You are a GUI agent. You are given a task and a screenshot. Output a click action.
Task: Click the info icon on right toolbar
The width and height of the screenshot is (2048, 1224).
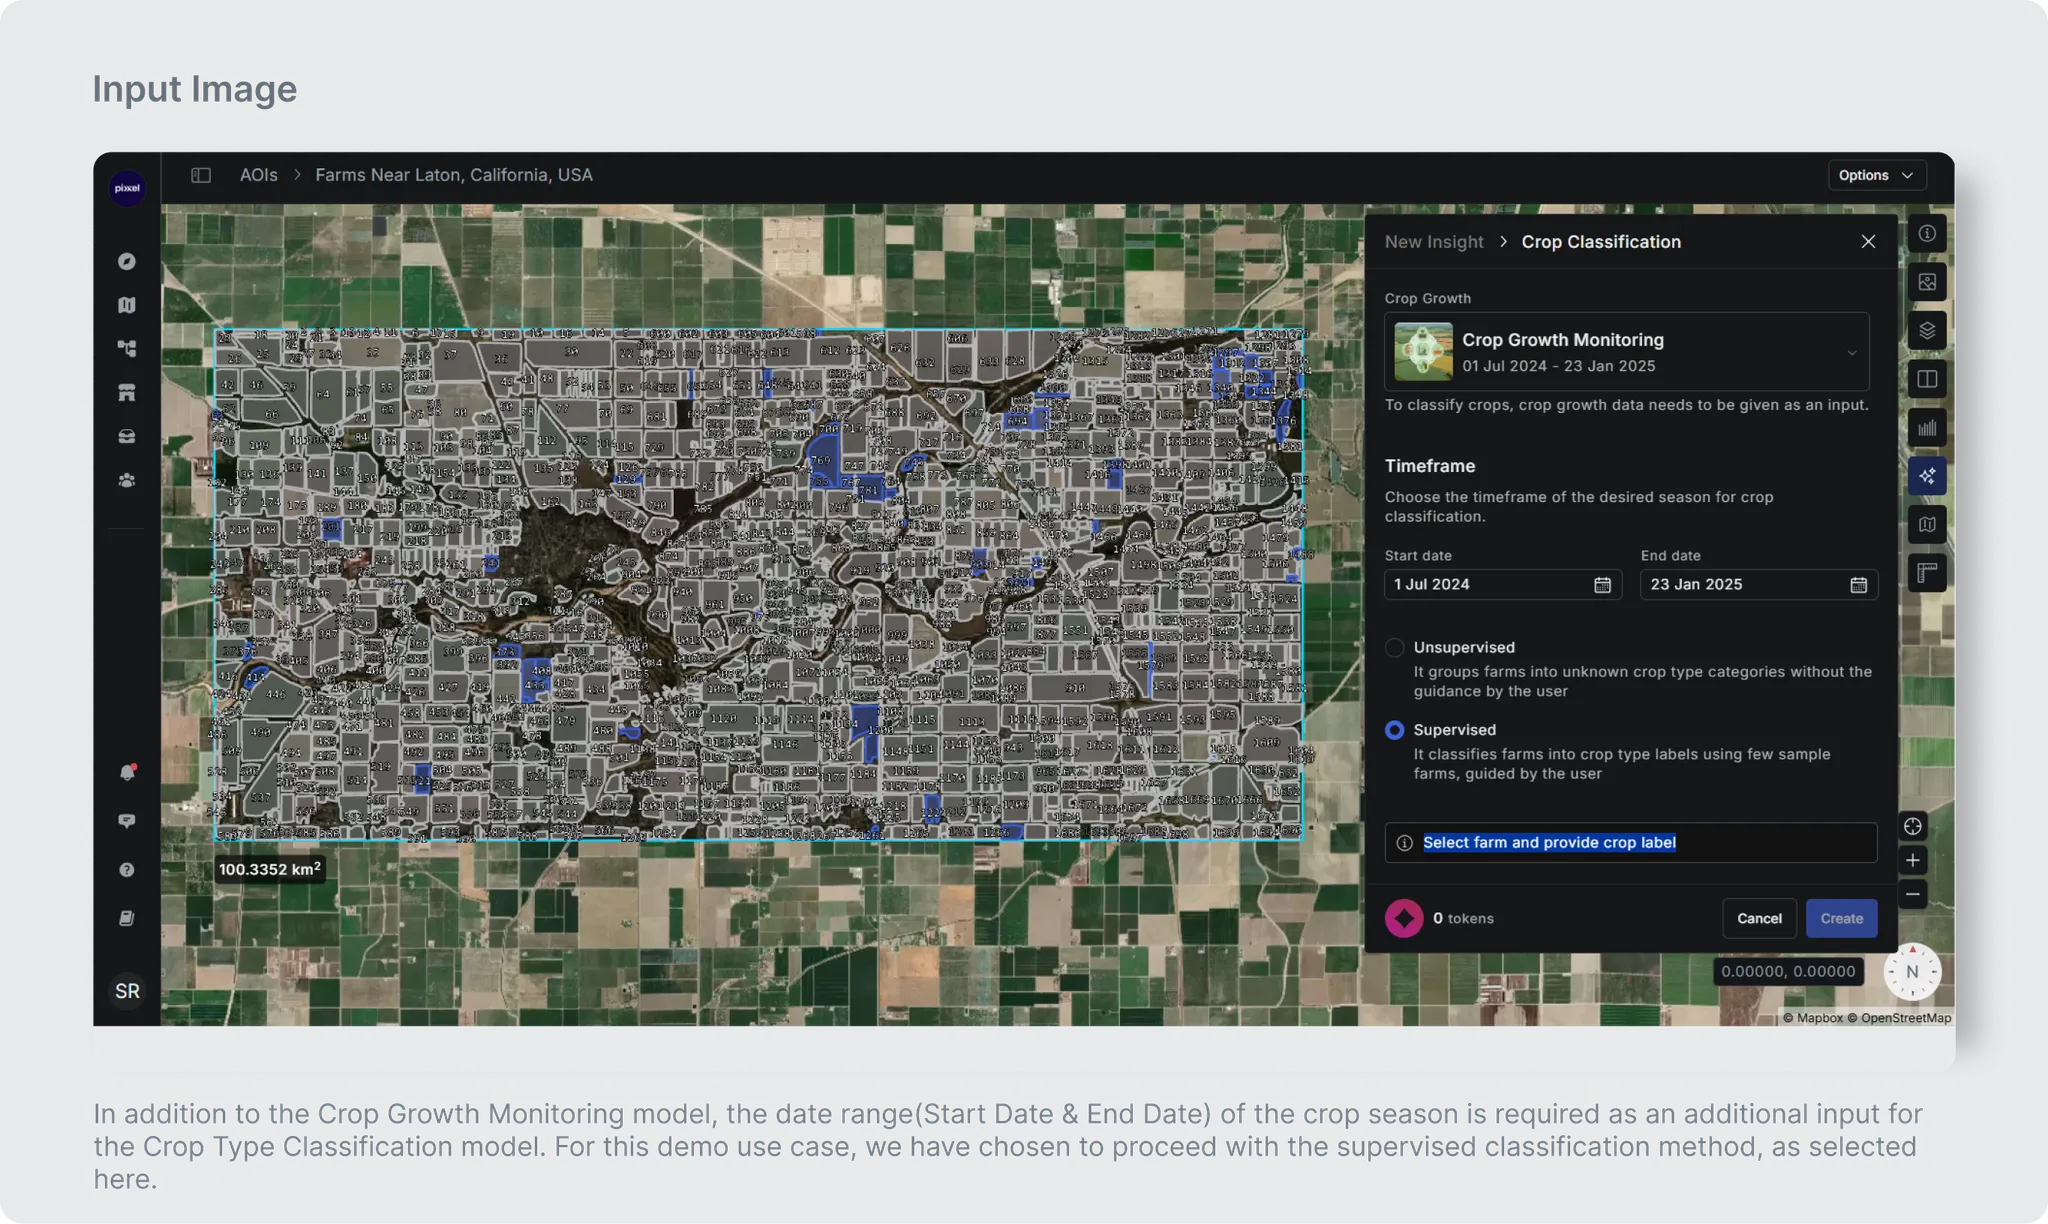pyautogui.click(x=1926, y=233)
